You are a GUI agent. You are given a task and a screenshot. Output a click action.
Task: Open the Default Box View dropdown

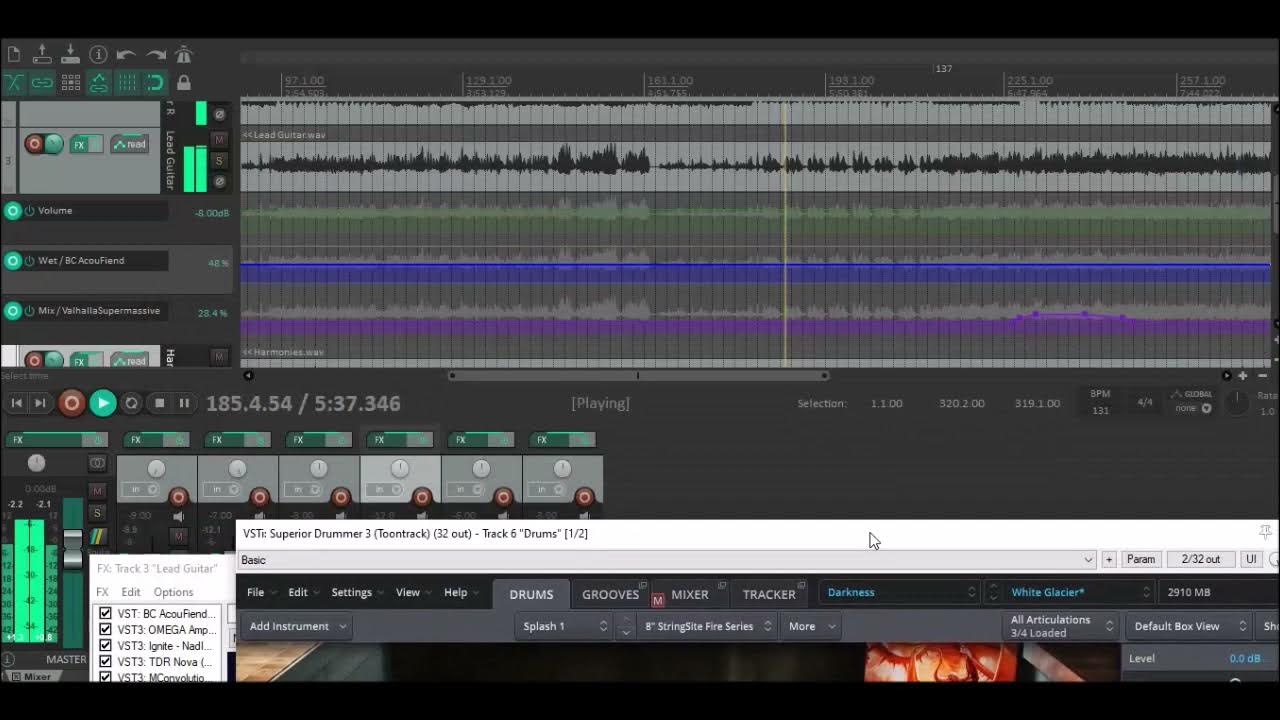pos(1190,626)
